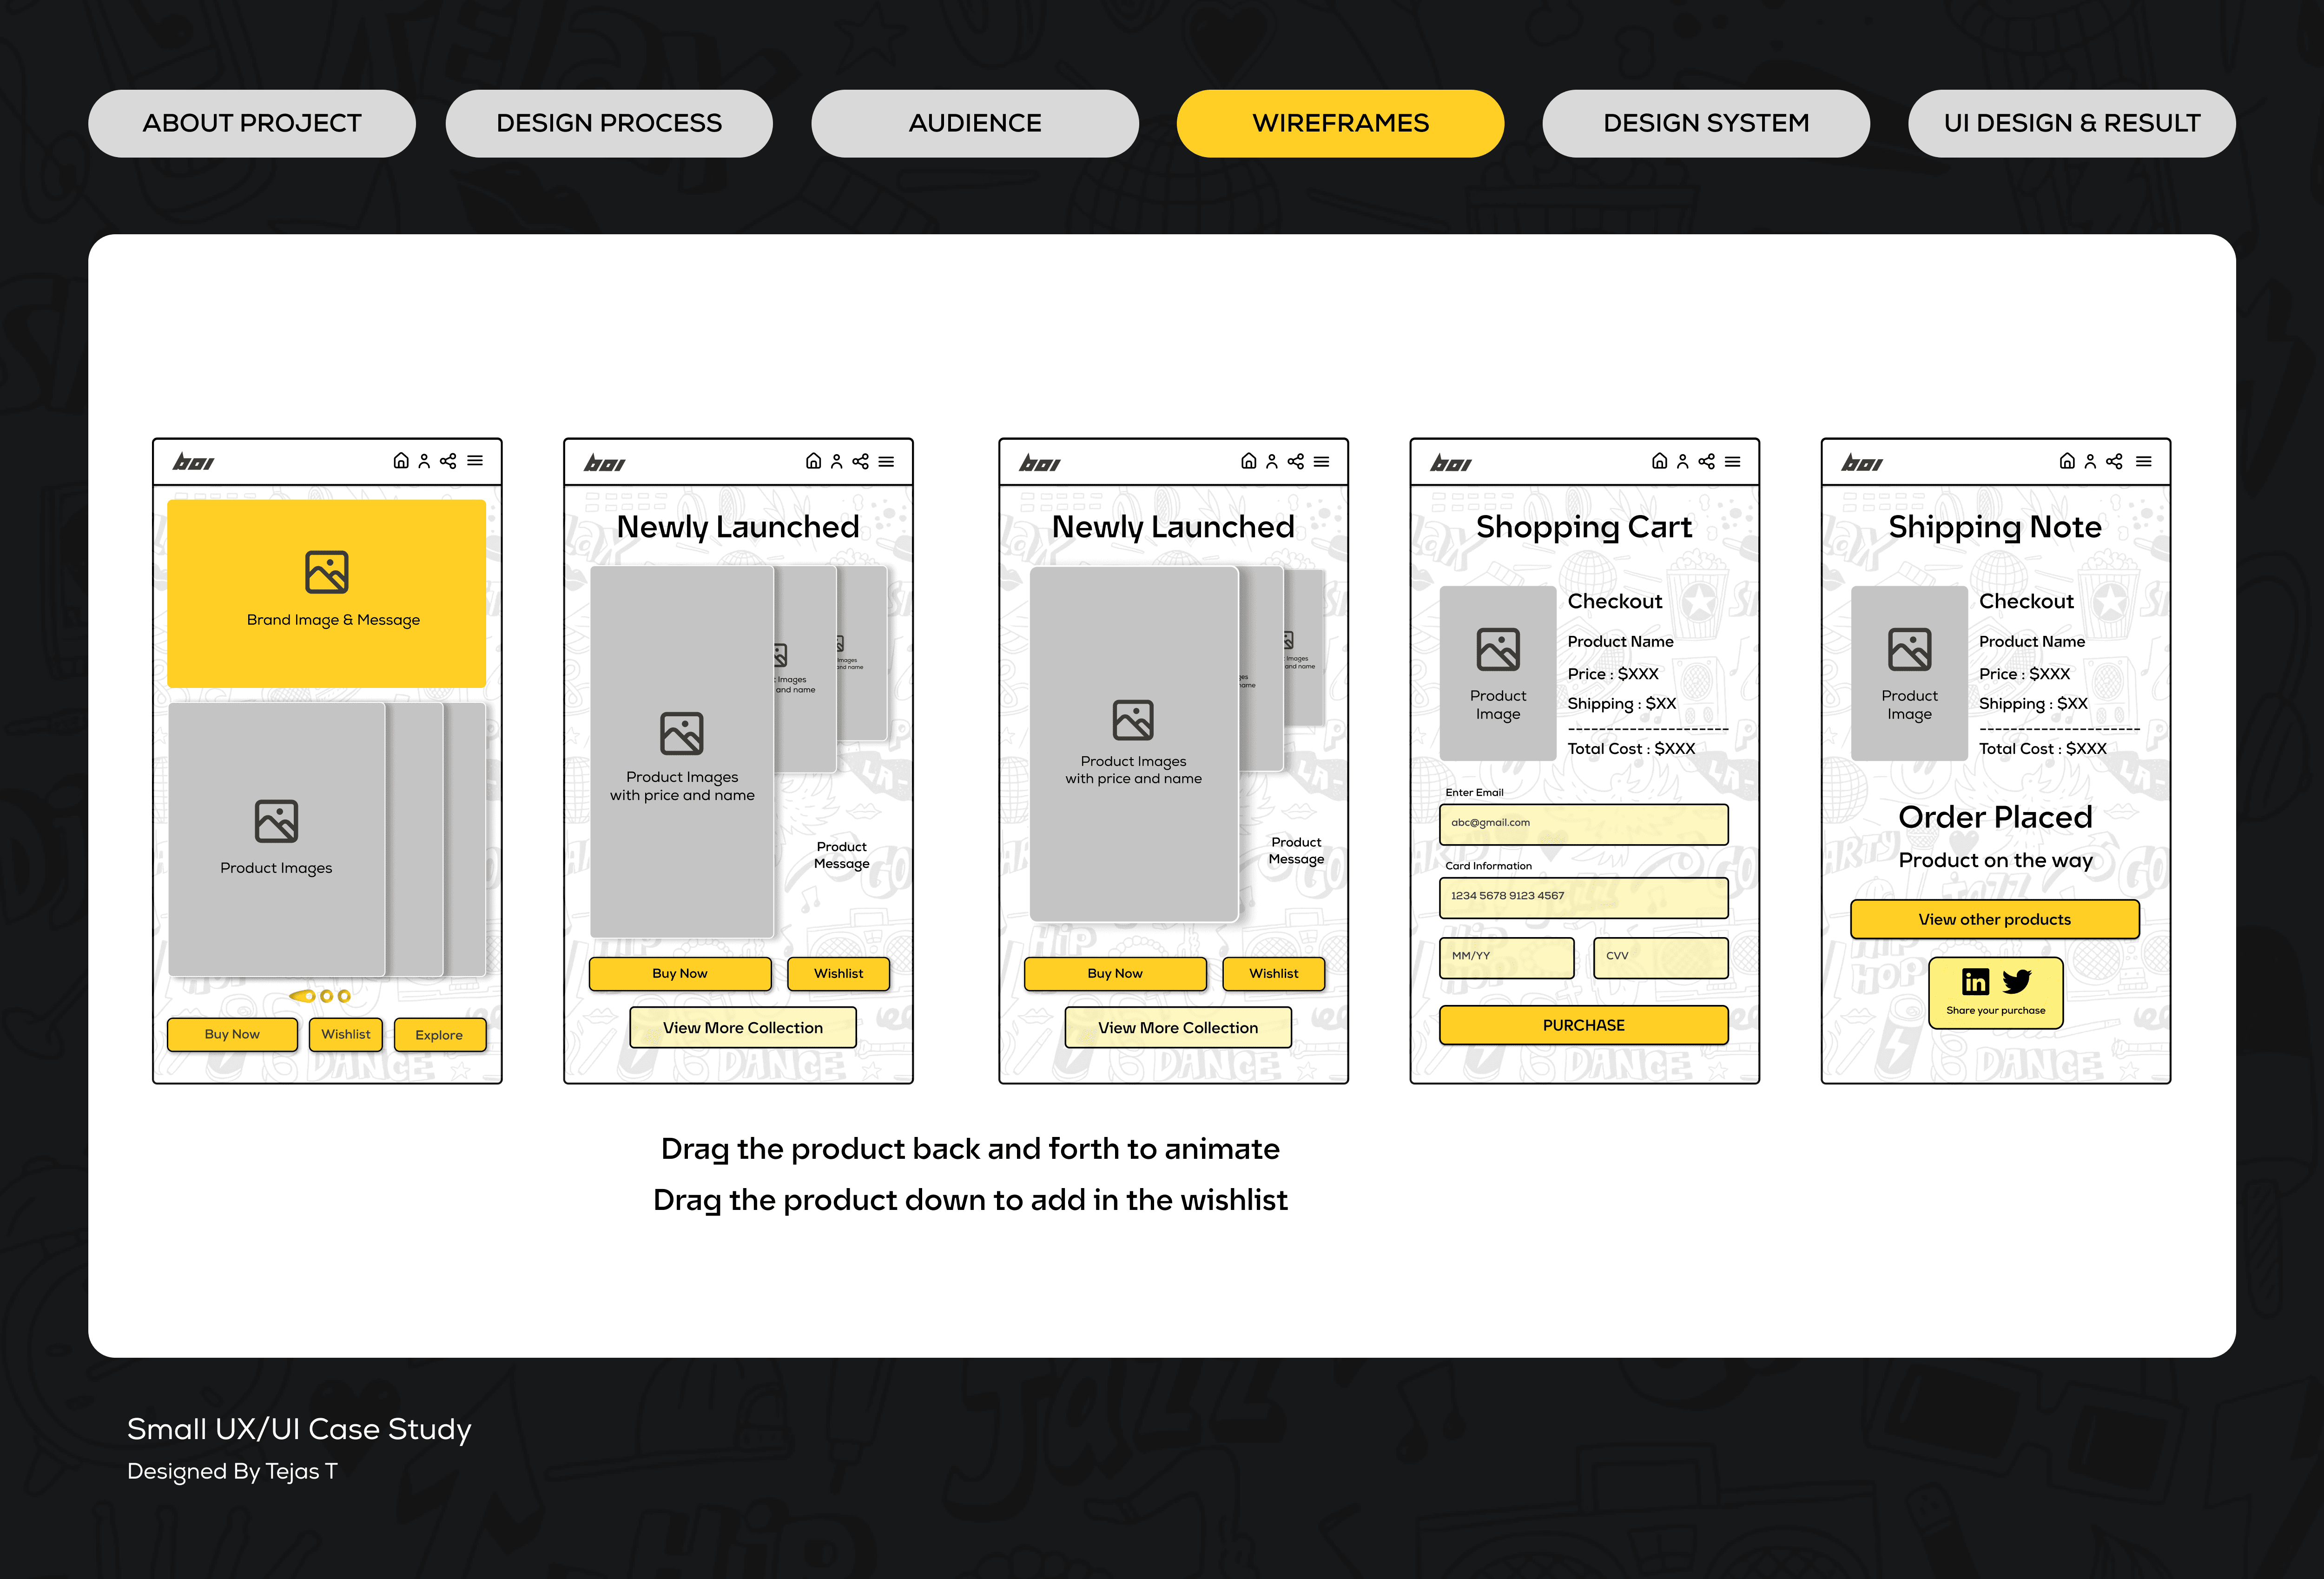Image resolution: width=2324 pixels, height=1579 pixels.
Task: Open the WIREFRAMES tab
Action: click(1340, 123)
